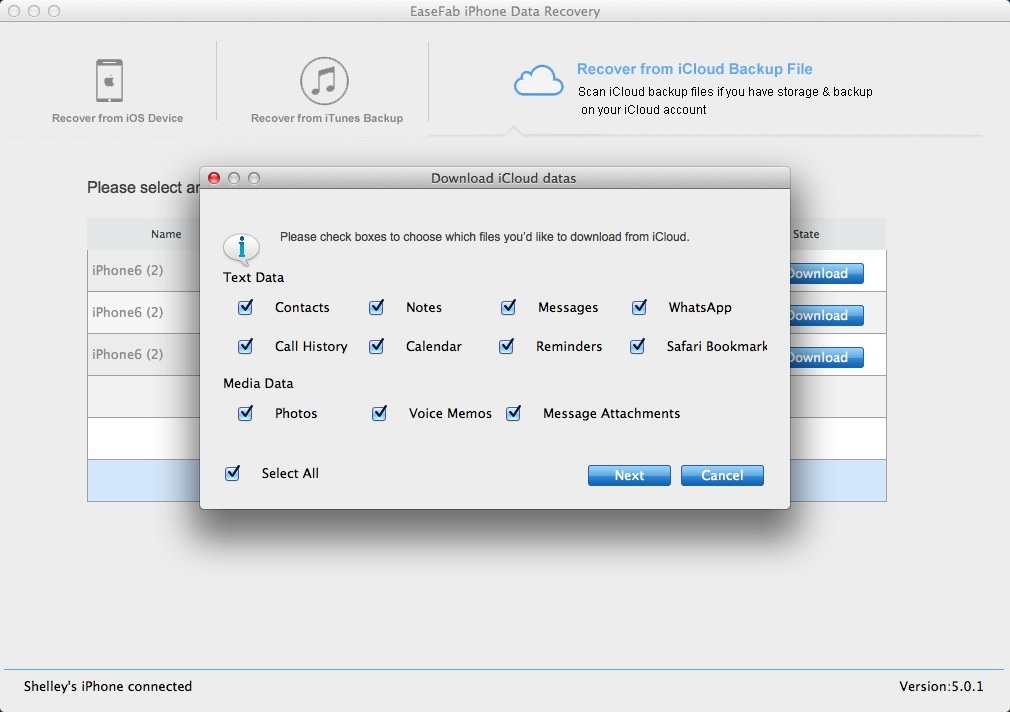1010x712 pixels.
Task: Uncheck the Notes checkbox
Action: (376, 307)
